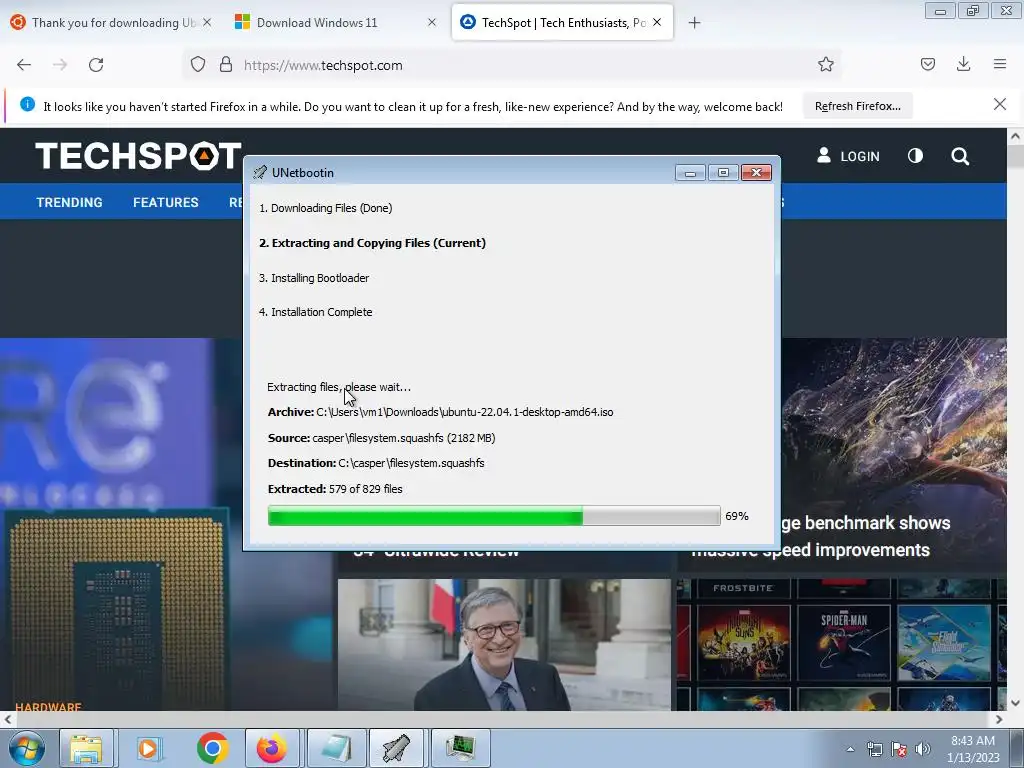Click the 69% progress label
Screen dimensions: 1024x768
click(737, 516)
